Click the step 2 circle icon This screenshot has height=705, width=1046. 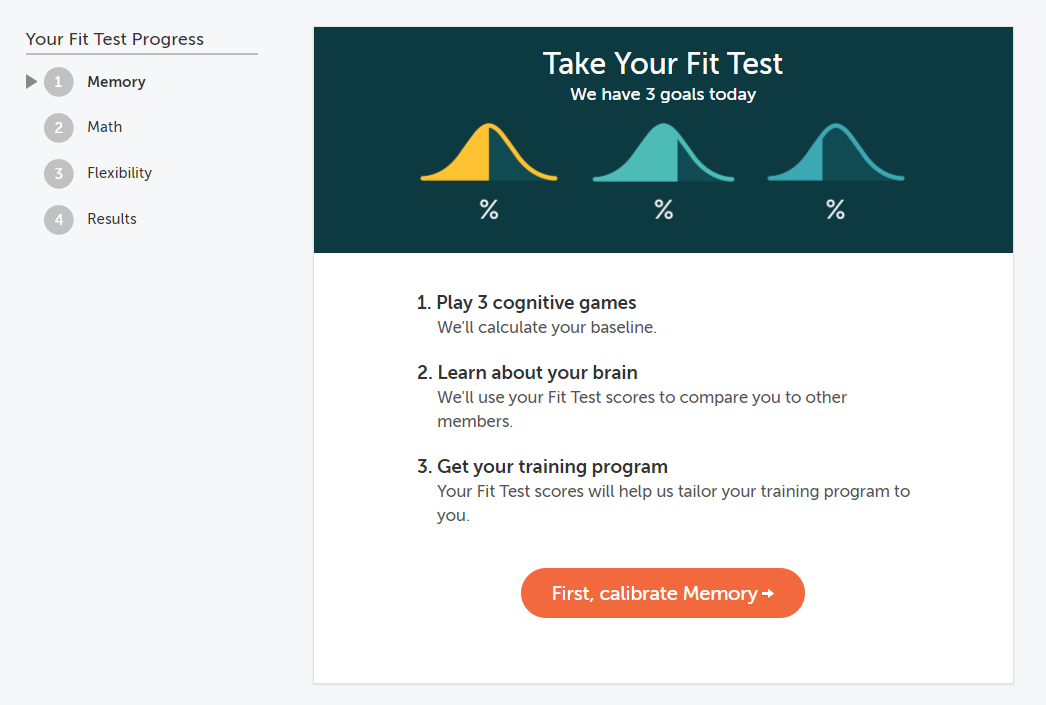tap(59, 127)
